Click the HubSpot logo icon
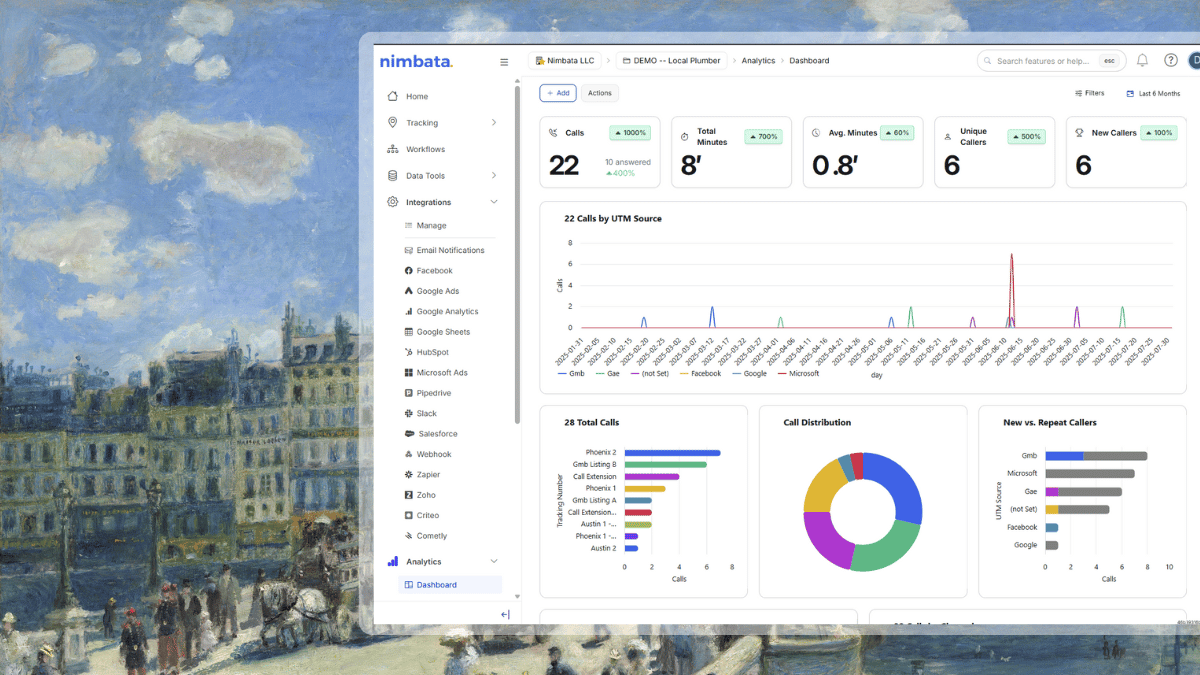The height and width of the screenshot is (675, 1200). tap(408, 352)
